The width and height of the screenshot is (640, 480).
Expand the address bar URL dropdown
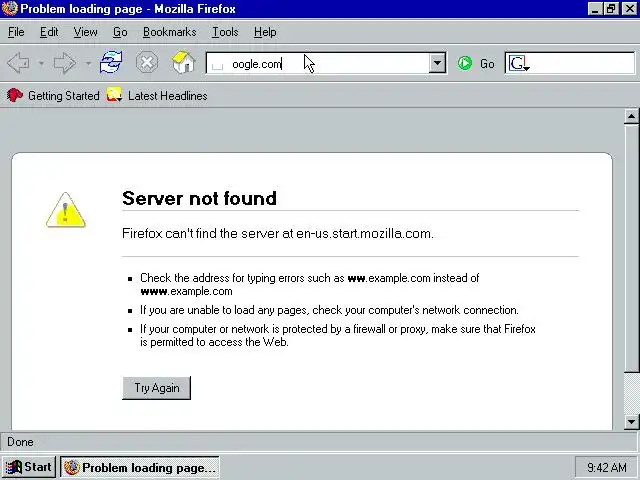(437, 63)
